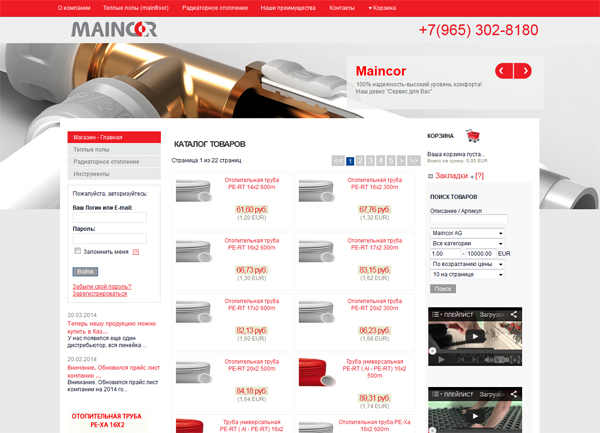Select Радиаторное отопление sidebar category
The image size is (600, 433).
(x=114, y=162)
